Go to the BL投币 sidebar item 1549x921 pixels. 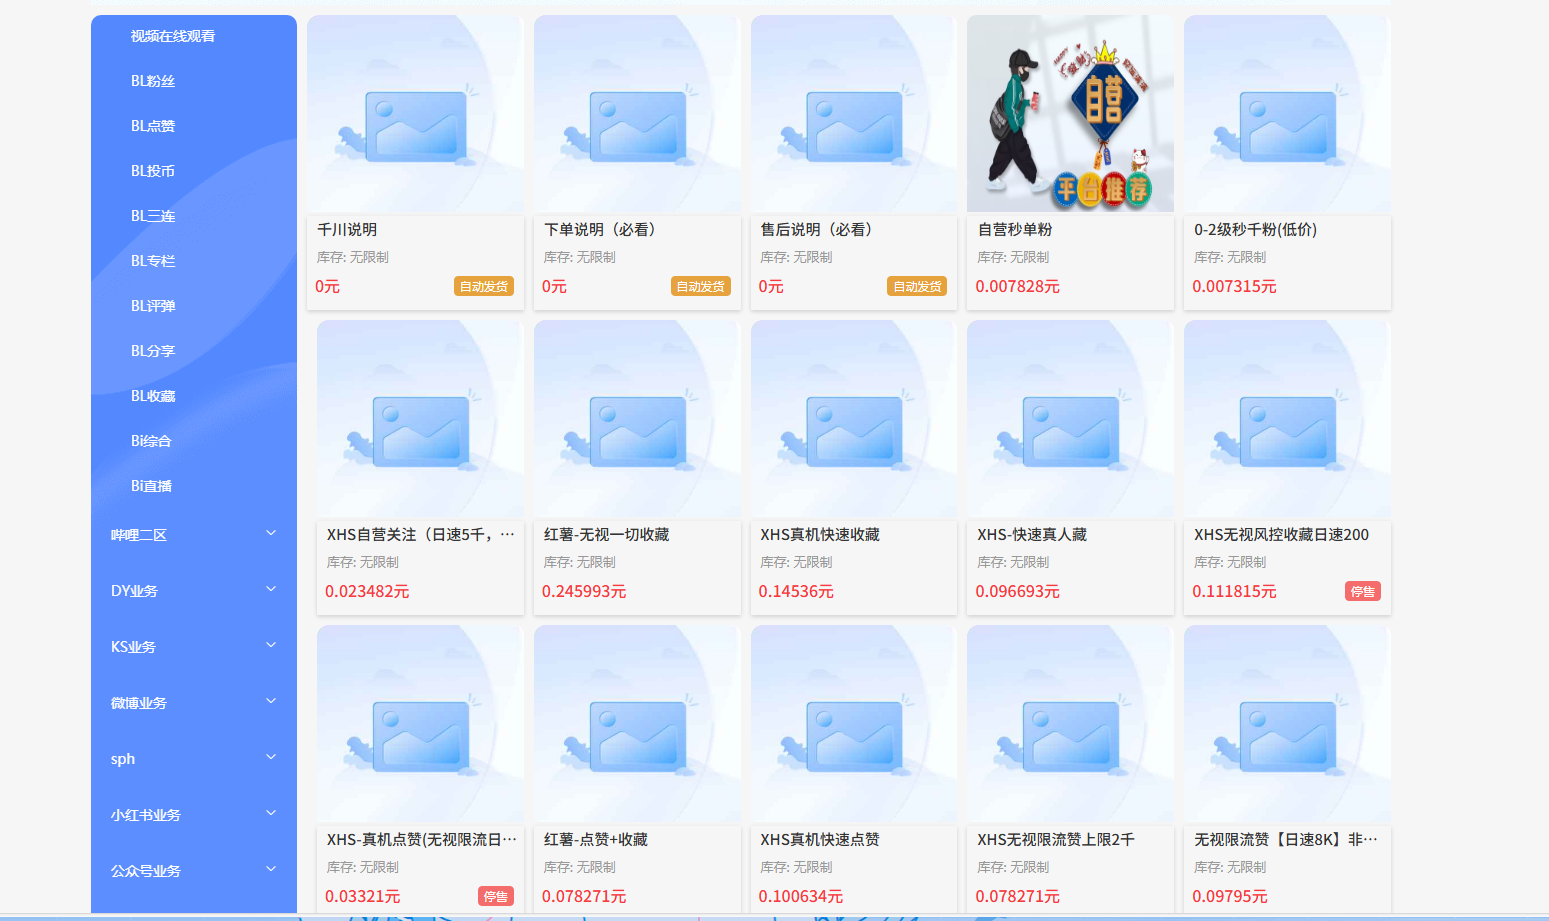153,171
